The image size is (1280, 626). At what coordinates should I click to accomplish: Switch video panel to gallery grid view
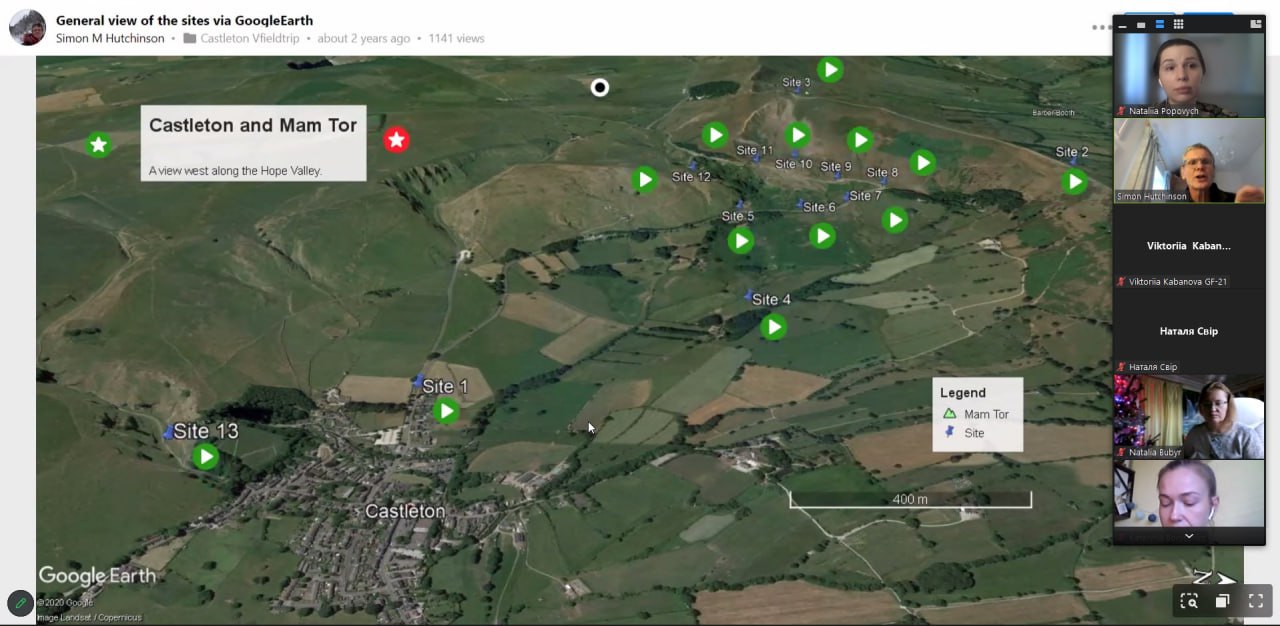[x=1179, y=24]
